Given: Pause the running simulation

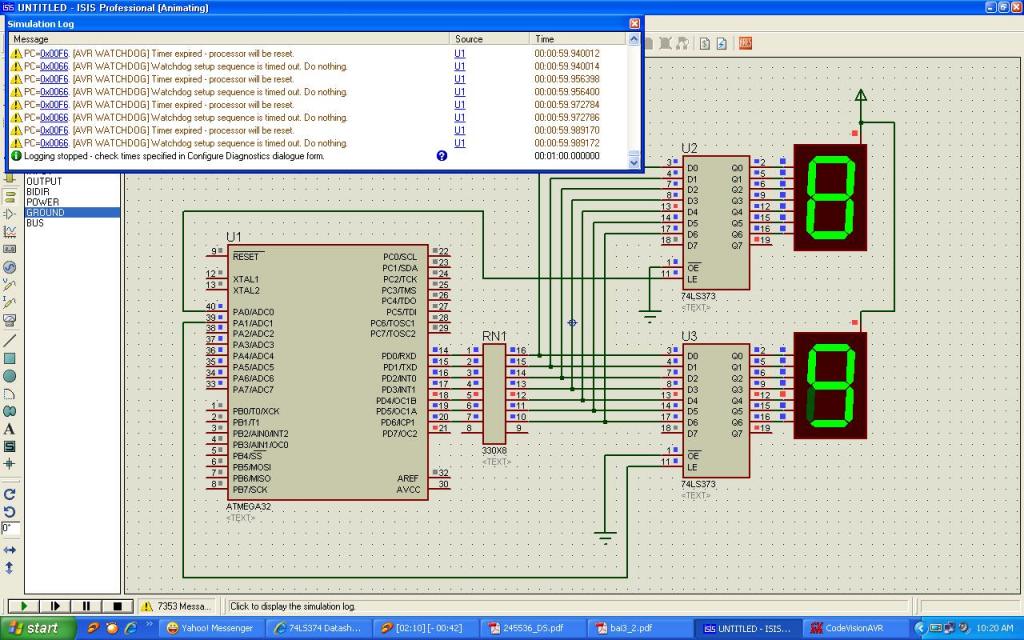Looking at the screenshot, I should pos(87,606).
